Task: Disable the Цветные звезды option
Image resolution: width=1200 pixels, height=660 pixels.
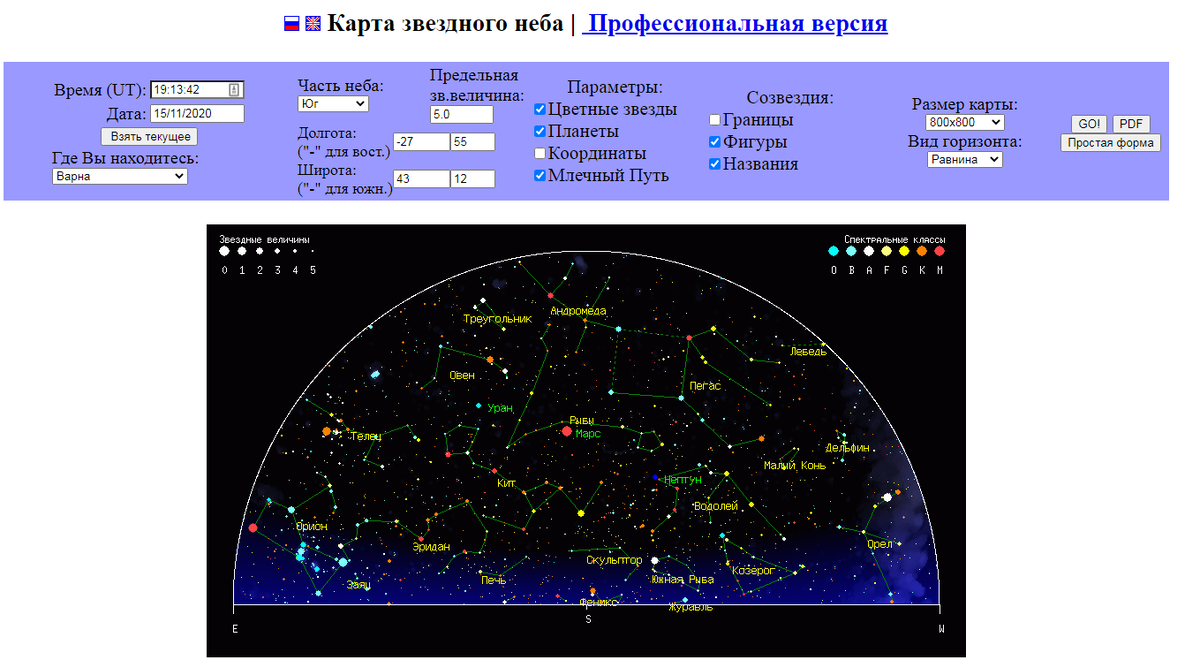Action: [x=539, y=108]
